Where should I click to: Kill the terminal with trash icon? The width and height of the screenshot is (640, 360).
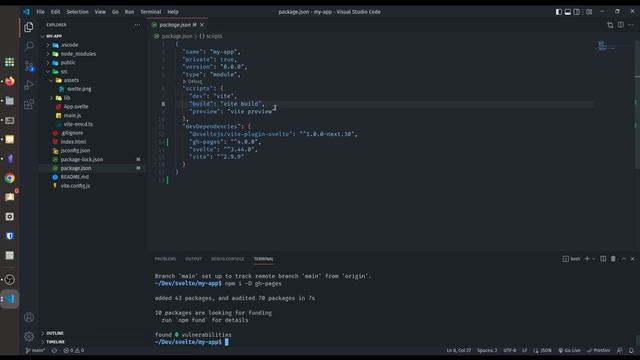(x=613, y=259)
